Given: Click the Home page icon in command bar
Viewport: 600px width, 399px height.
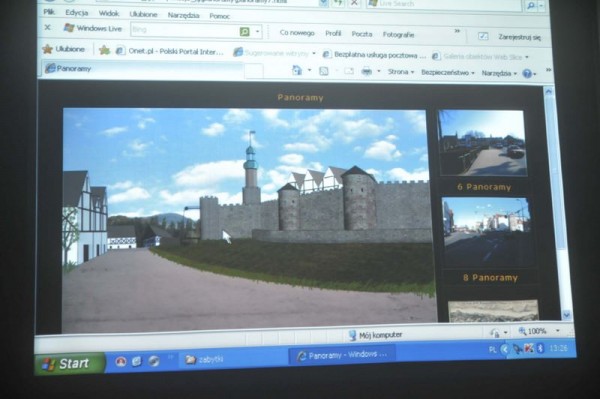Looking at the screenshot, I should pos(297,70).
